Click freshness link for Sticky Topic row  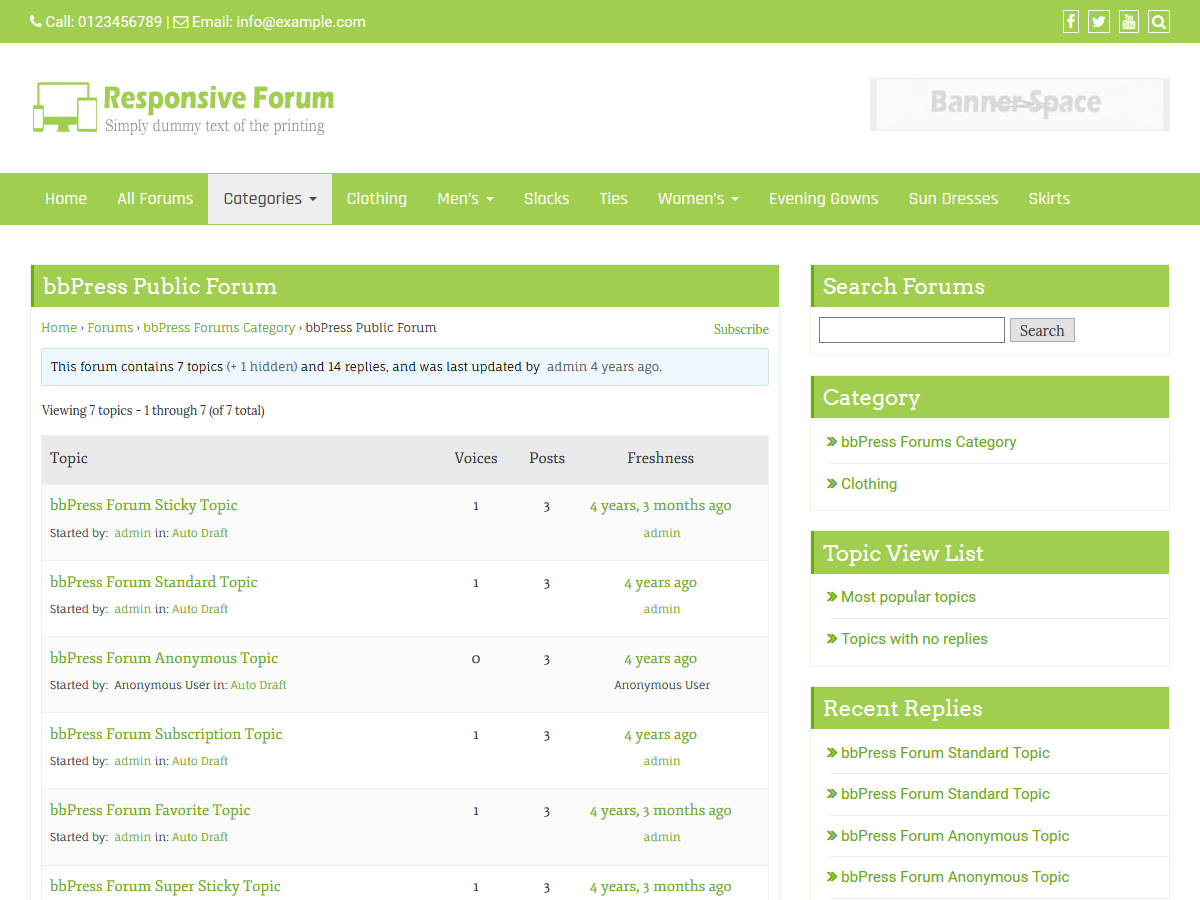[x=660, y=506]
